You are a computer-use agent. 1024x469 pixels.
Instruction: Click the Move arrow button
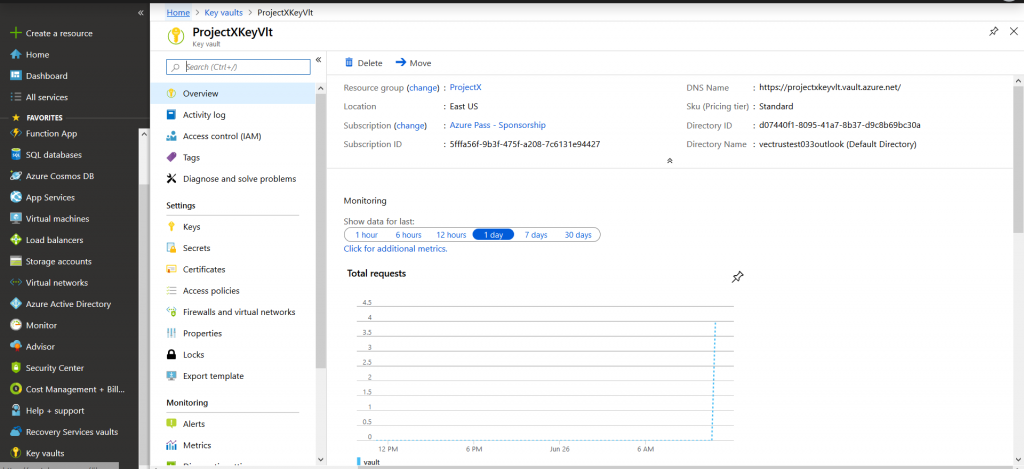(x=413, y=63)
